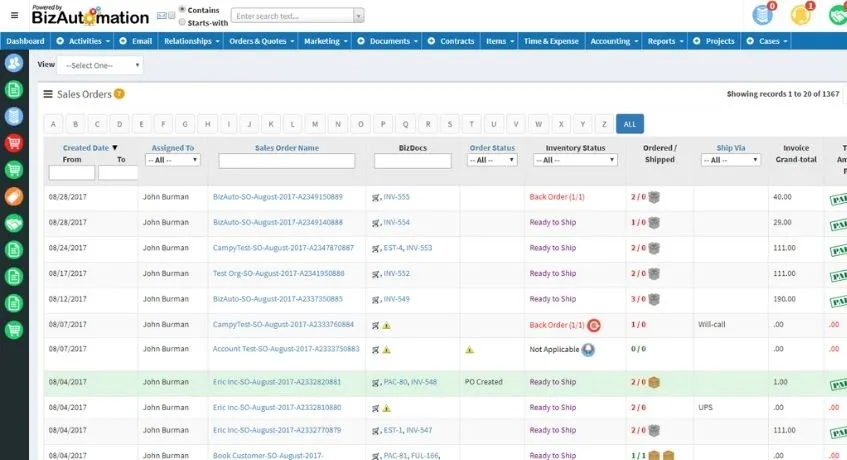The image size is (847, 460).
Task: Open the Dashboard tab
Action: [25, 41]
